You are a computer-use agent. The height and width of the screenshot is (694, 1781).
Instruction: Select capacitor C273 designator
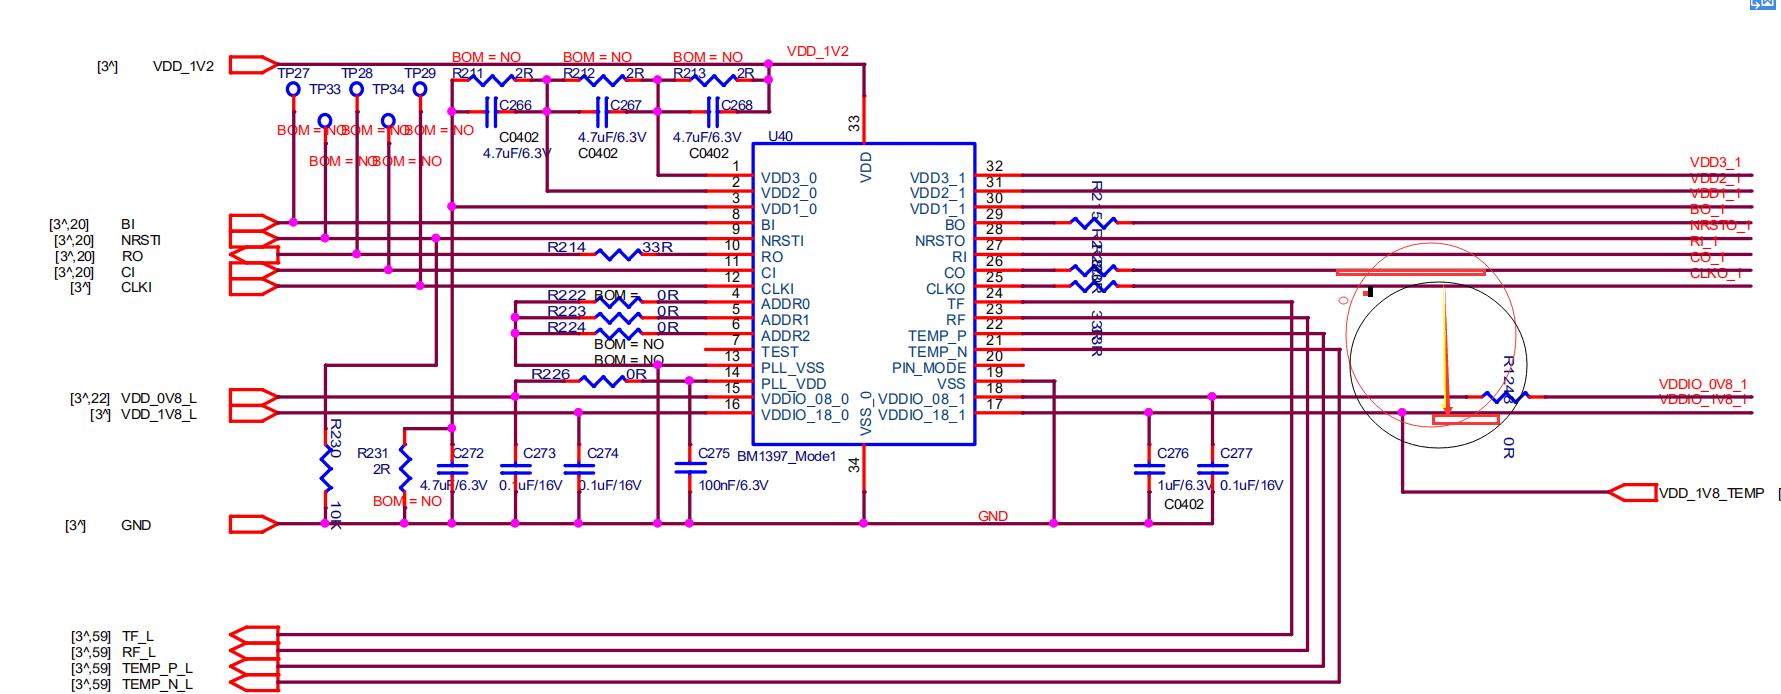pyautogui.click(x=539, y=453)
